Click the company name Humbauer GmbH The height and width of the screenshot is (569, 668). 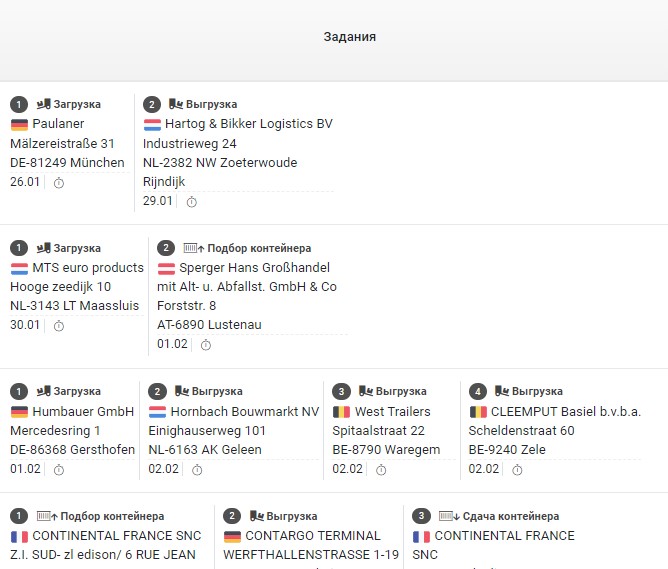point(83,412)
